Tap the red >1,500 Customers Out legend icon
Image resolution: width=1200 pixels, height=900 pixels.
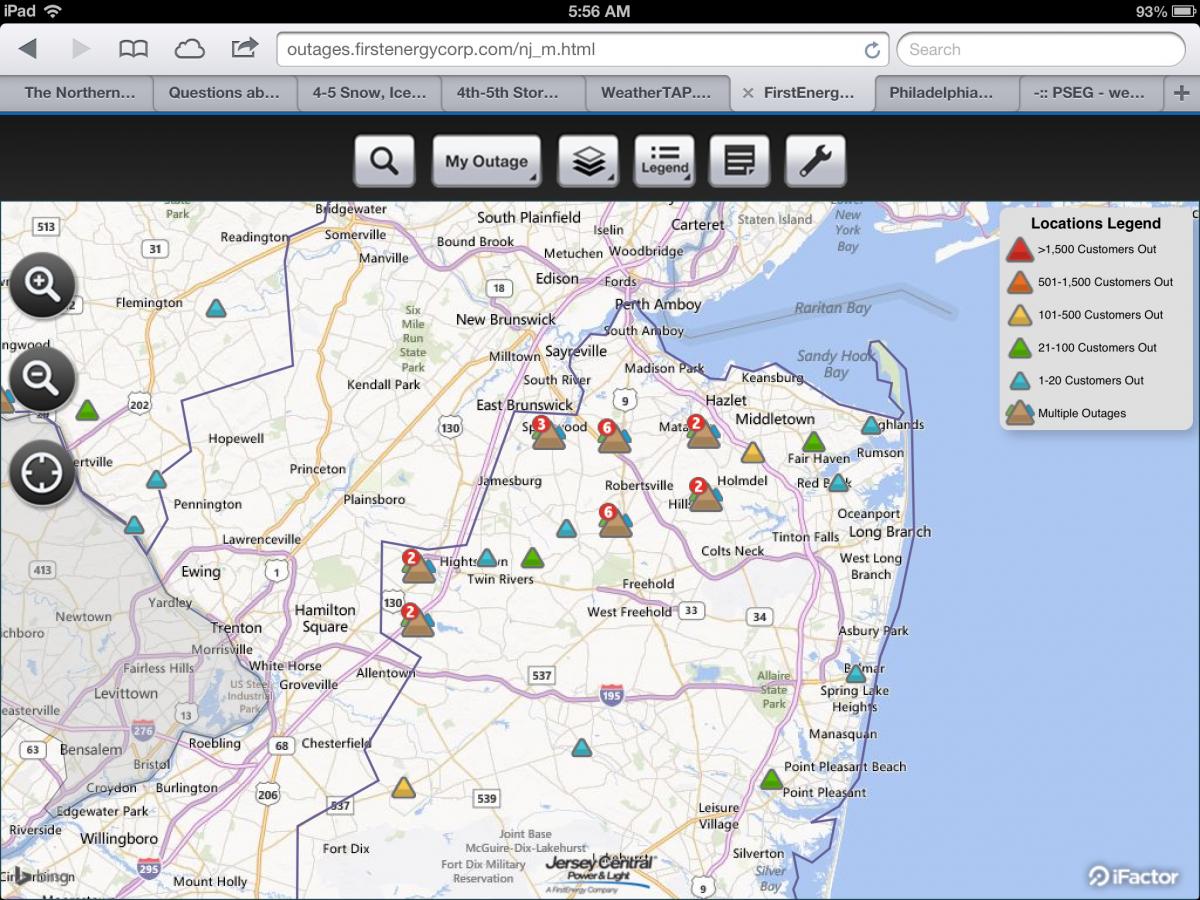pyautogui.click(x=1019, y=249)
